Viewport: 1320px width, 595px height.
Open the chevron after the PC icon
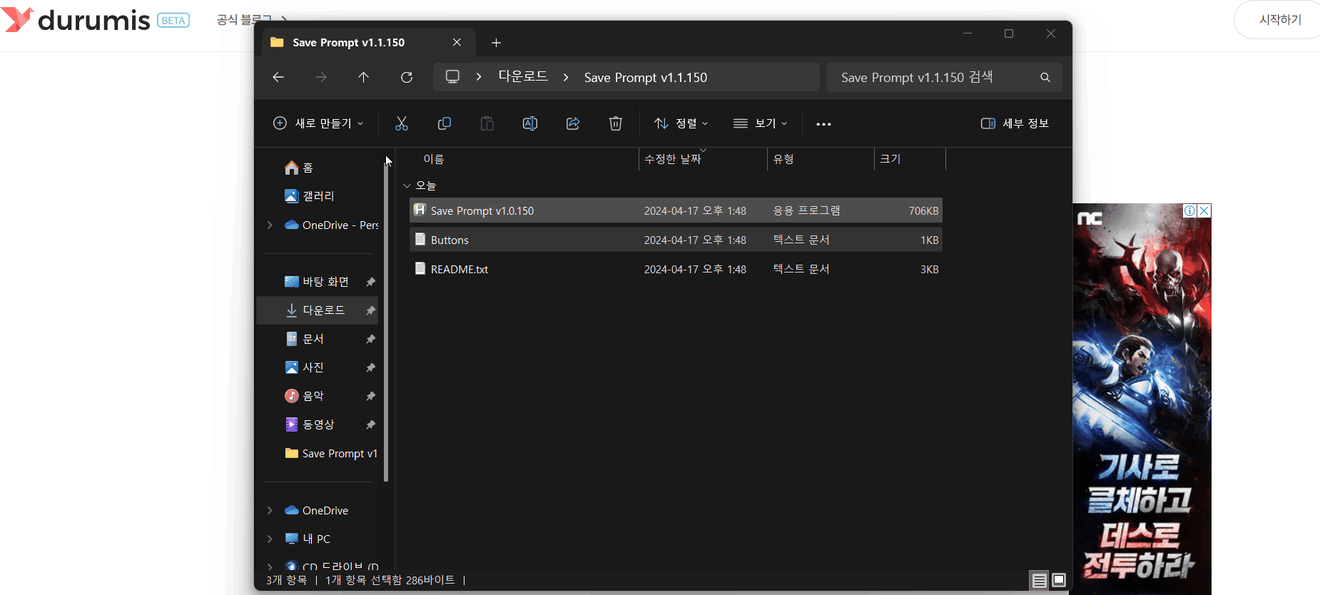pos(479,77)
